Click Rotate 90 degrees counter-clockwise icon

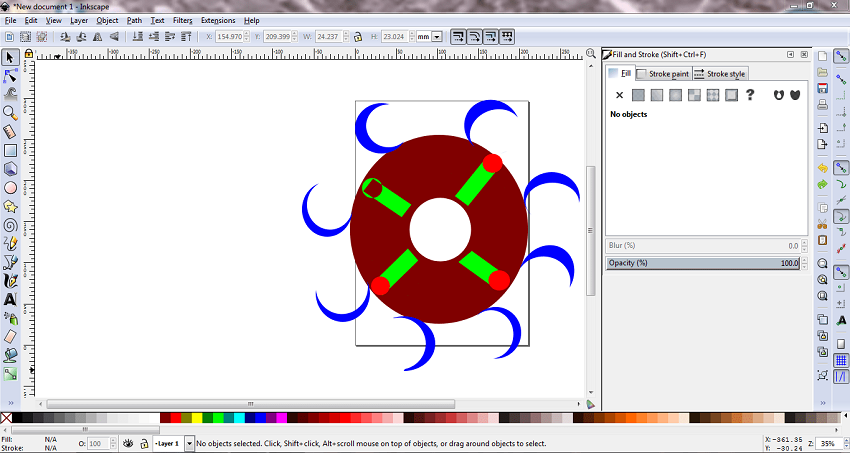click(65, 37)
